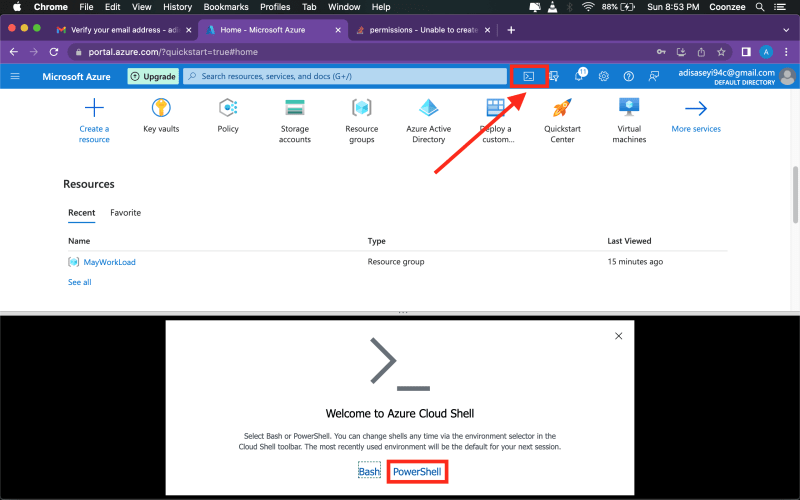
Task: Open the Azure portal settings gear
Action: (x=604, y=77)
